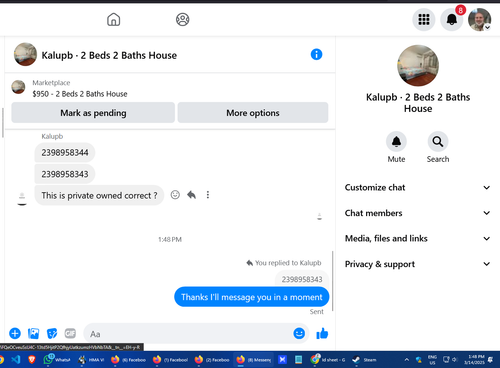Select message 2398958344
Image resolution: width=500 pixels, height=368 pixels.
pyautogui.click(x=65, y=153)
